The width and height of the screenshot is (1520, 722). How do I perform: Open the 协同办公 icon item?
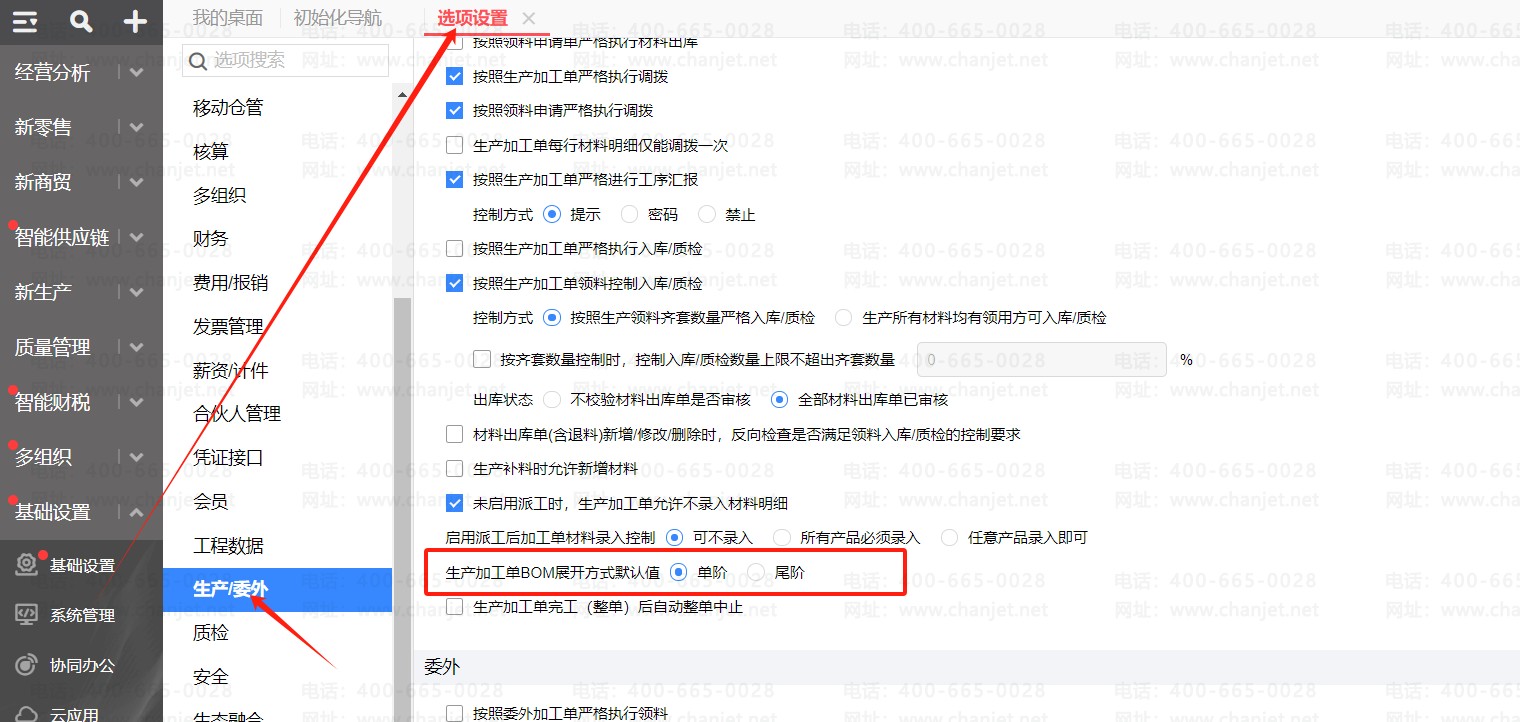click(27, 665)
